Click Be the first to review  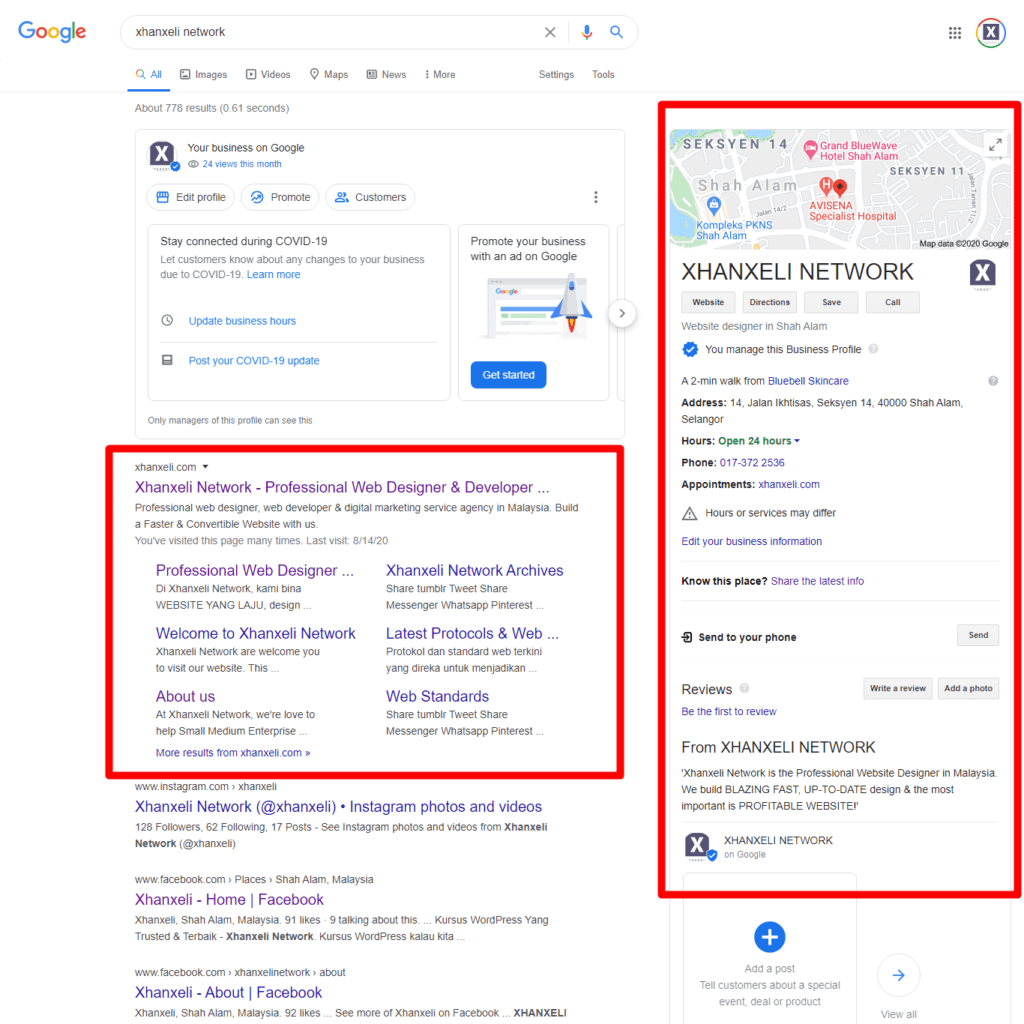[729, 711]
